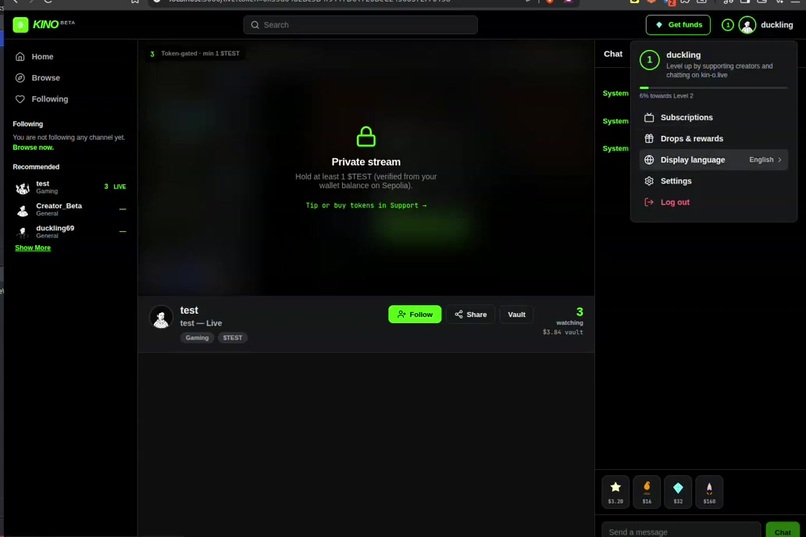Send the rocket $160 tip

(x=709, y=492)
